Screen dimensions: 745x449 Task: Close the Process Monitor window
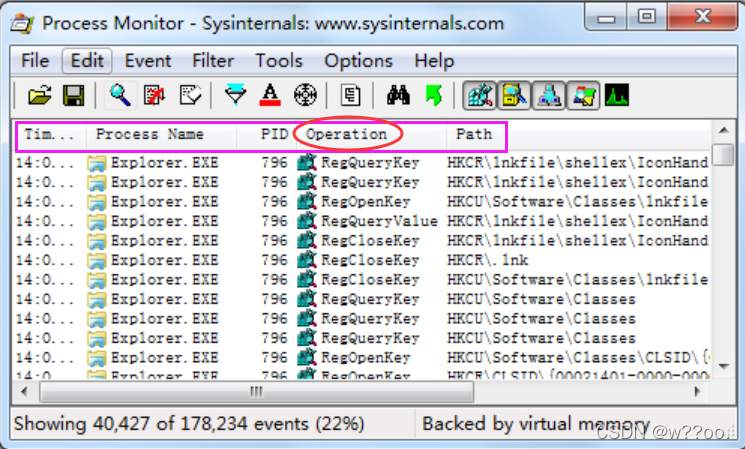coord(702,18)
